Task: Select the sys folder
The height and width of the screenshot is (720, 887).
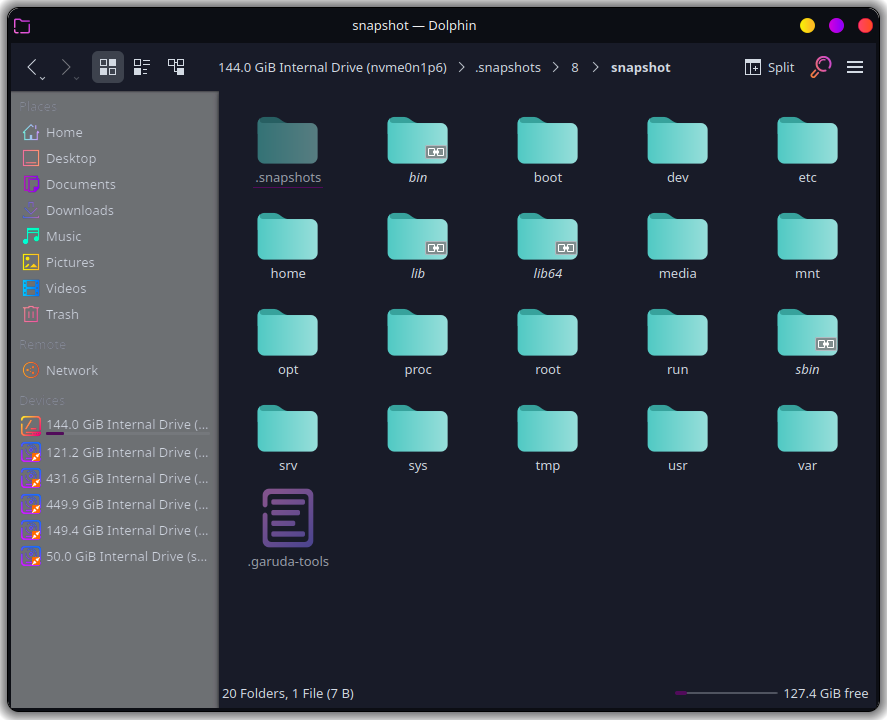Action: click(417, 429)
